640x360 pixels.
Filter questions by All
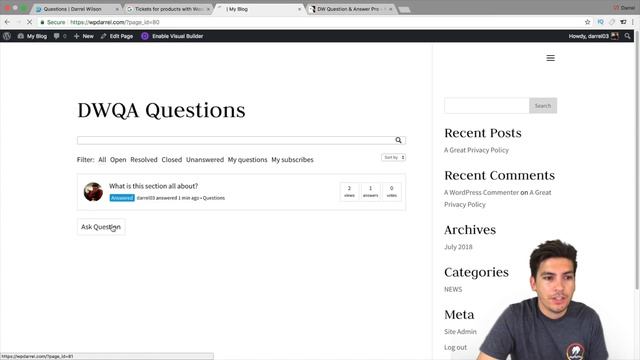[102, 160]
